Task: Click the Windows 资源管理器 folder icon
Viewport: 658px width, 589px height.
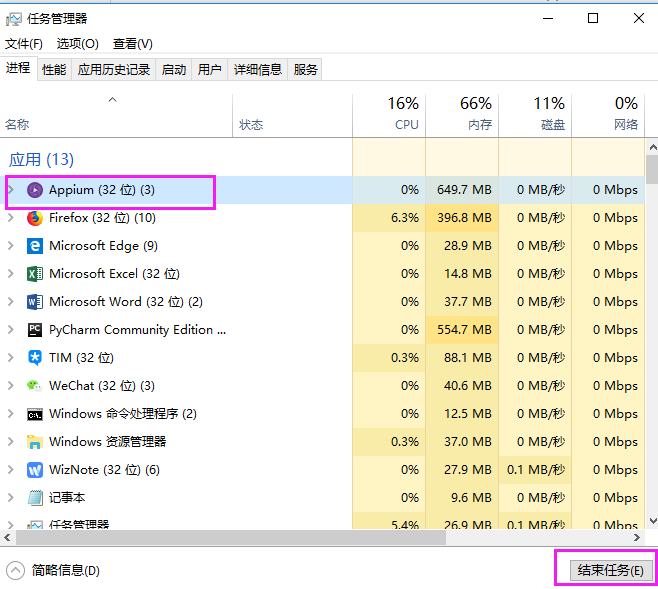Action: pyautogui.click(x=35, y=442)
